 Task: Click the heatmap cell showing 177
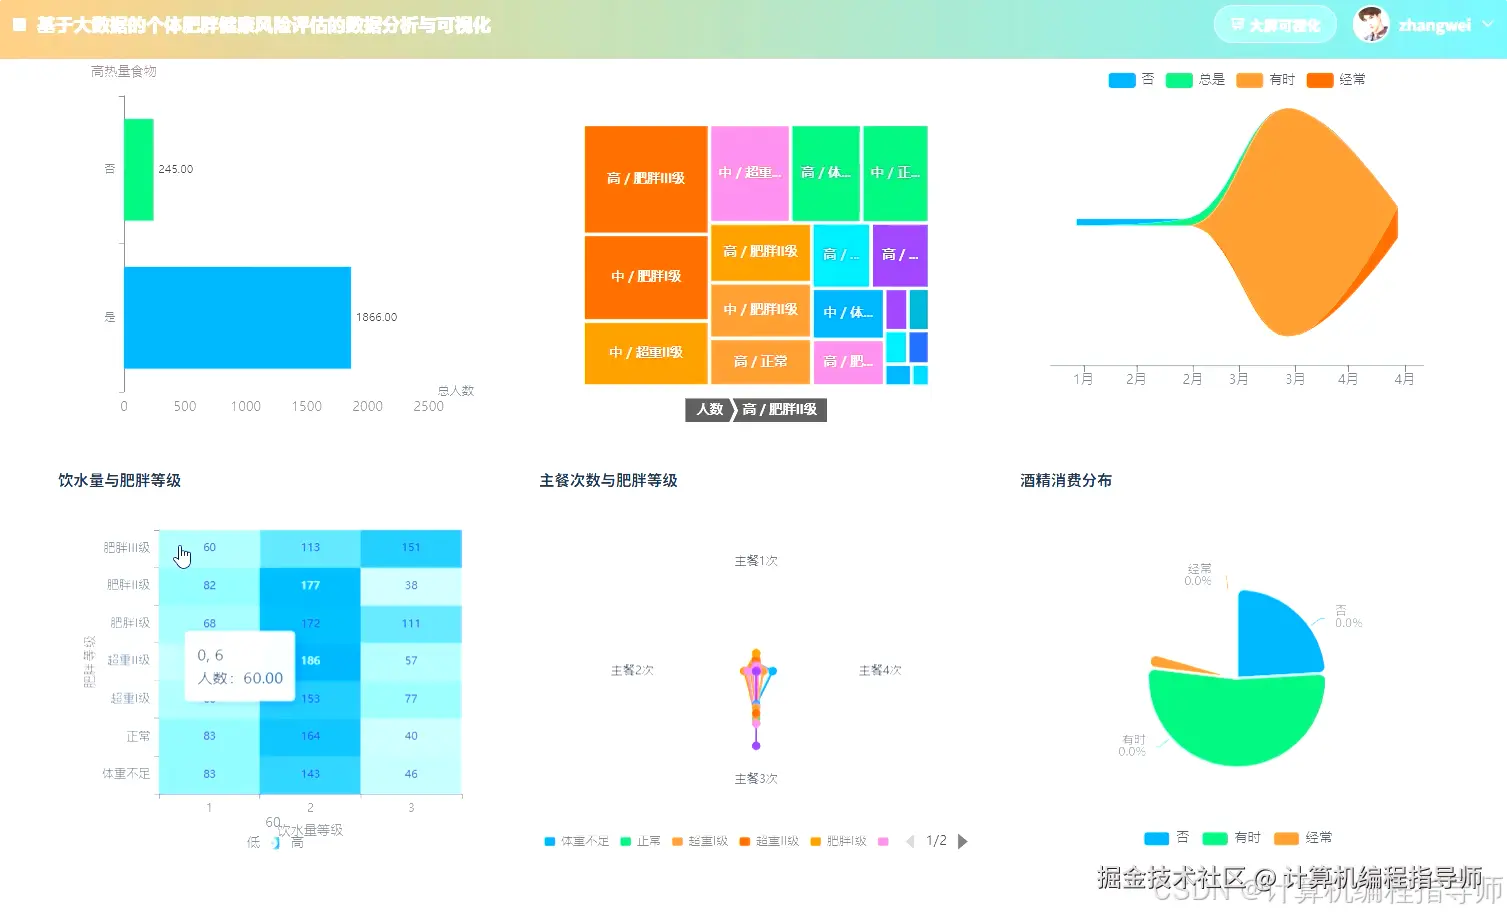pos(310,586)
